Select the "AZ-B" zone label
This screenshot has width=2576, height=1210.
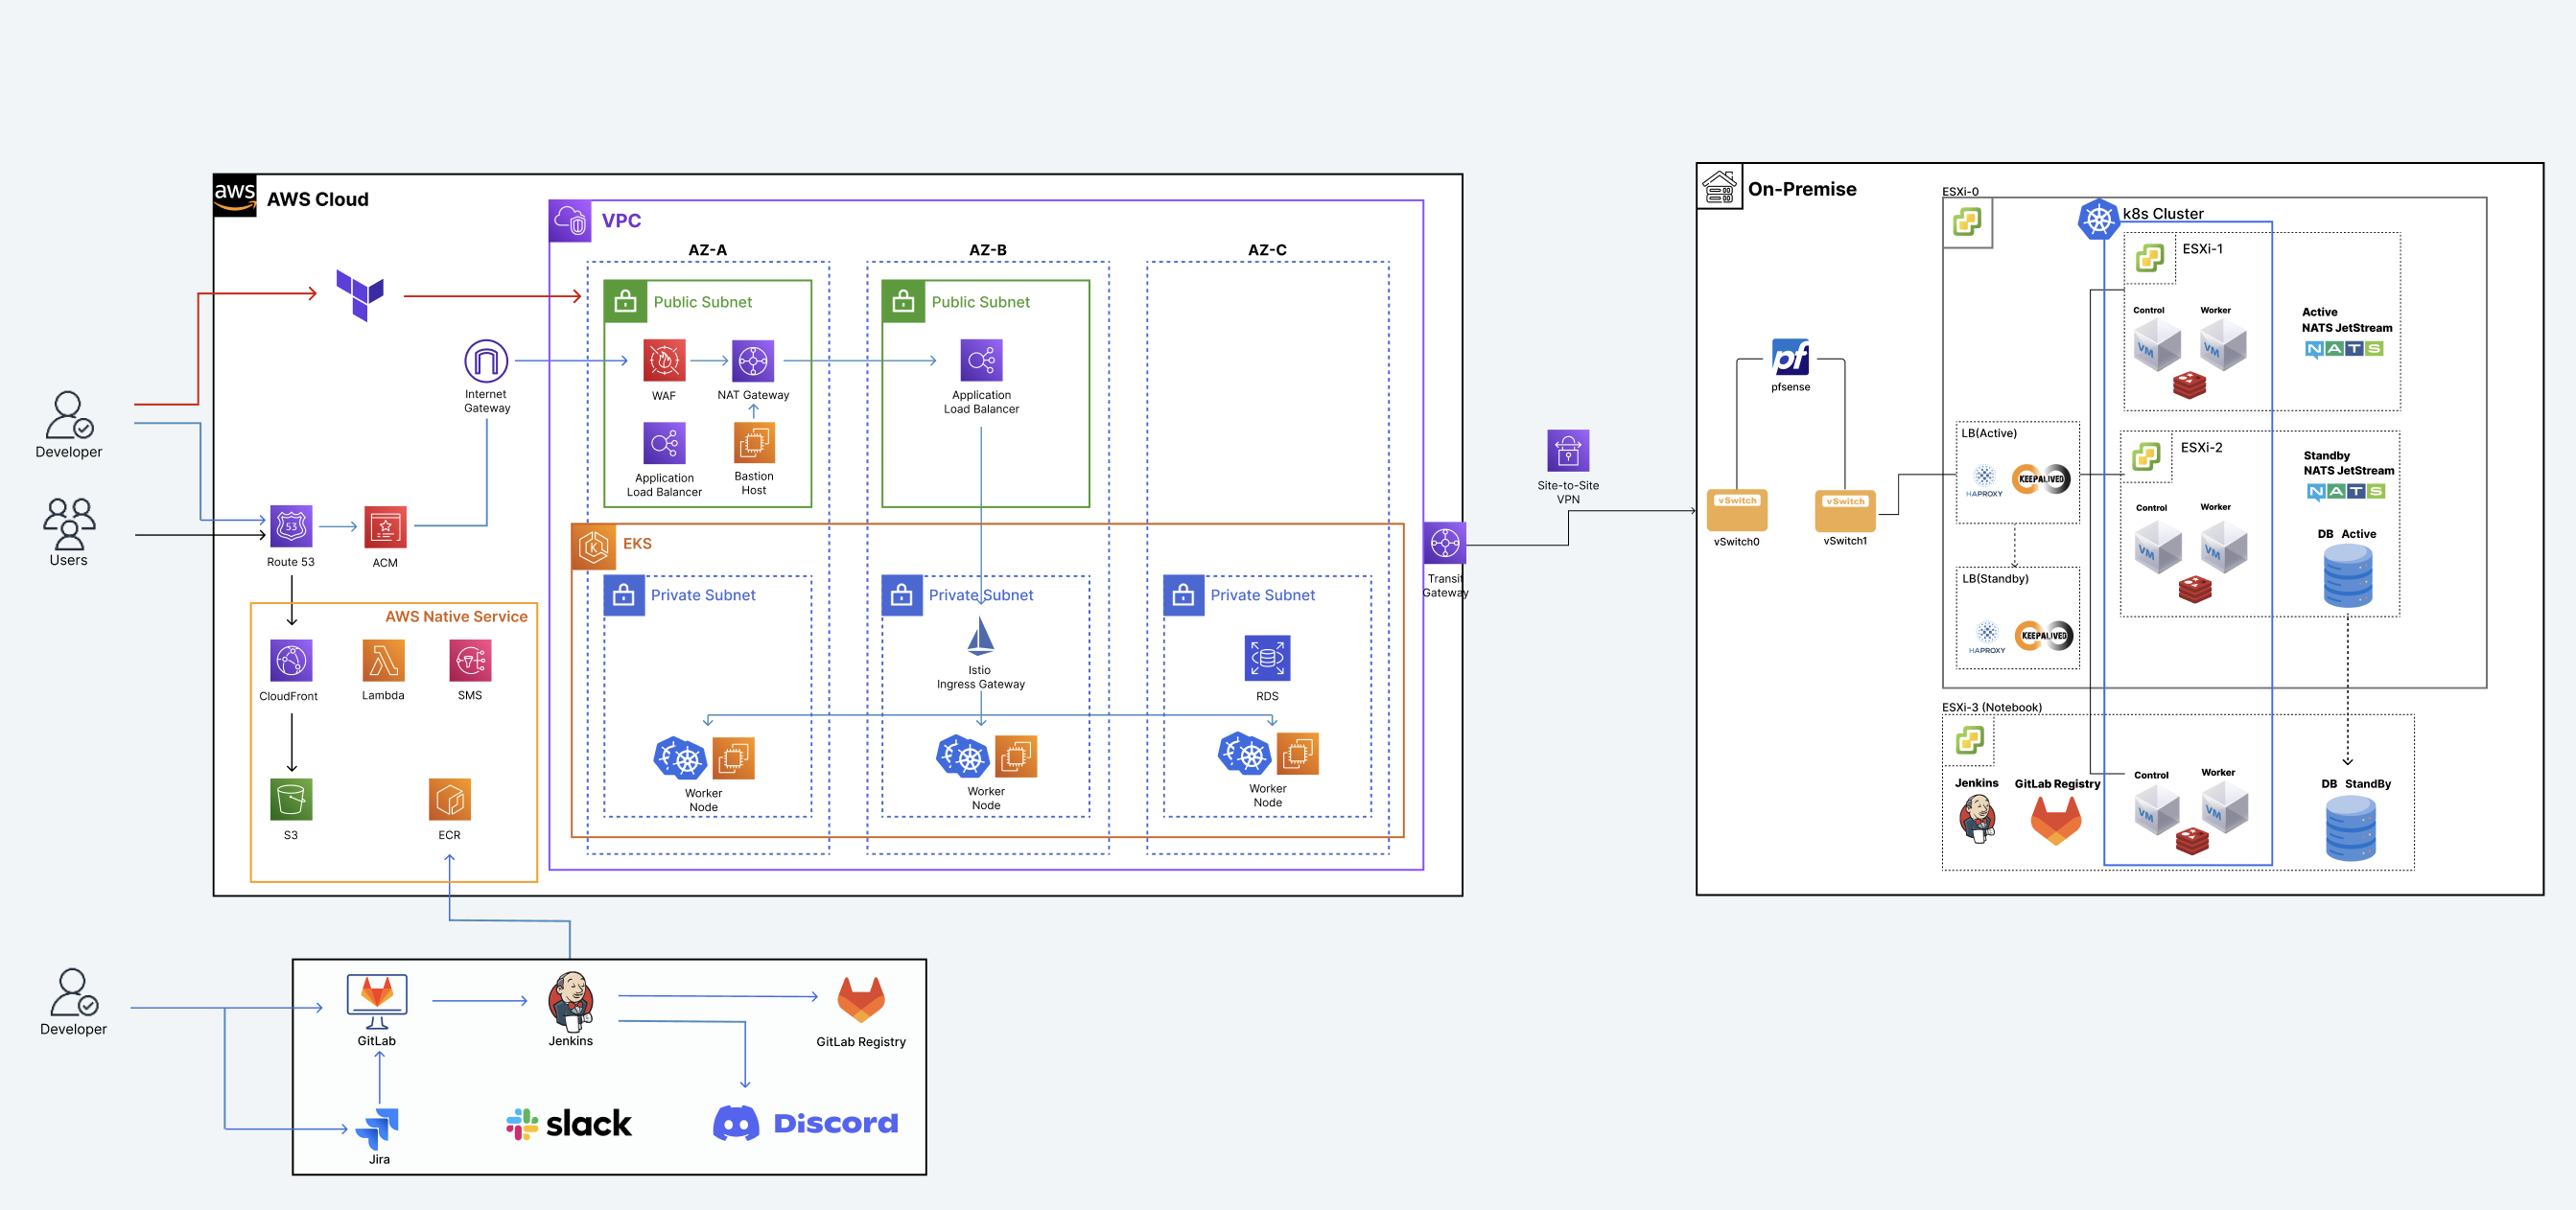987,250
